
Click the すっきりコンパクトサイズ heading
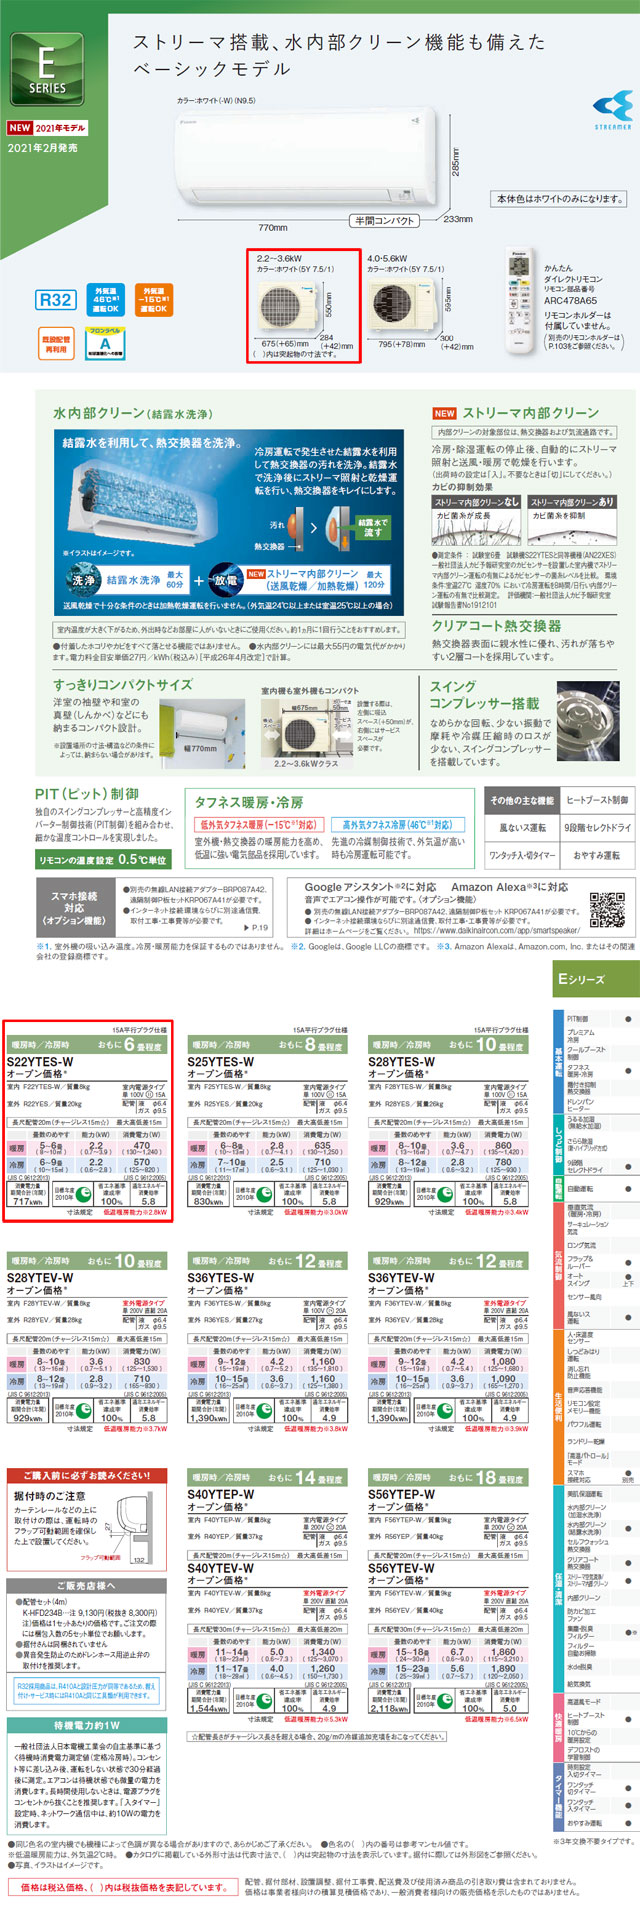pyautogui.click(x=123, y=684)
